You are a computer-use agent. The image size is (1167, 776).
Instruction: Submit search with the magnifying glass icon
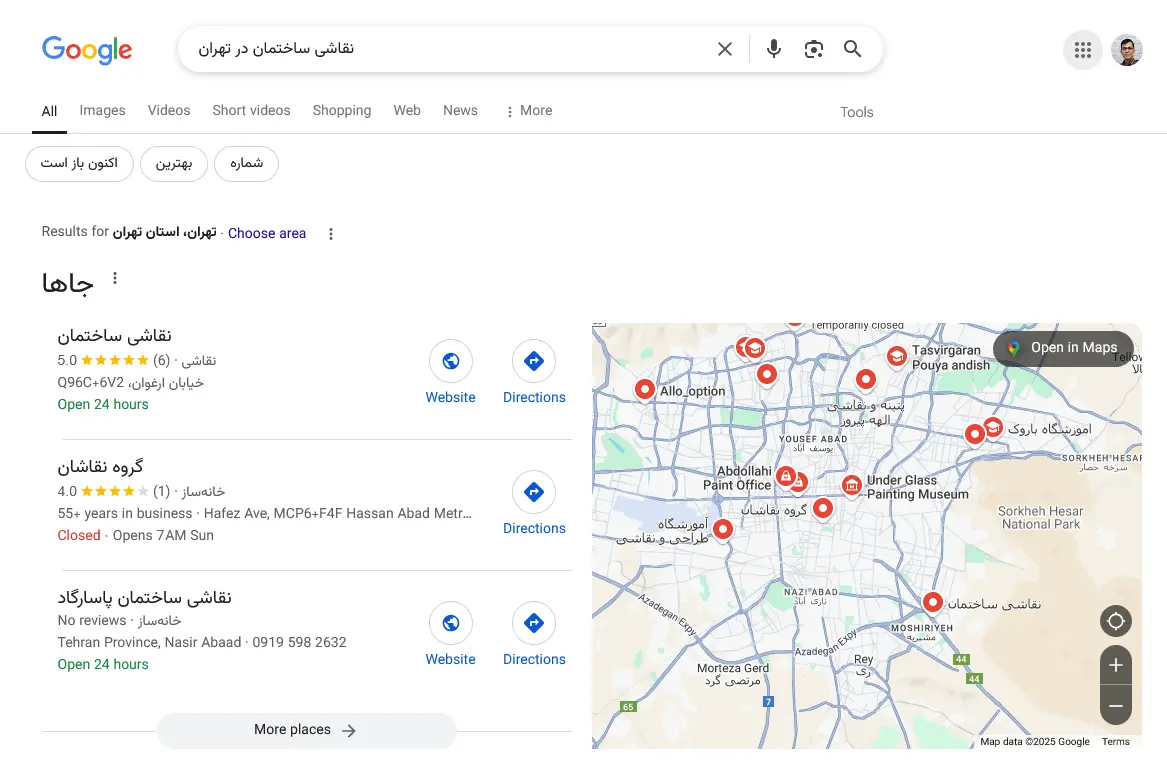pyautogui.click(x=853, y=49)
